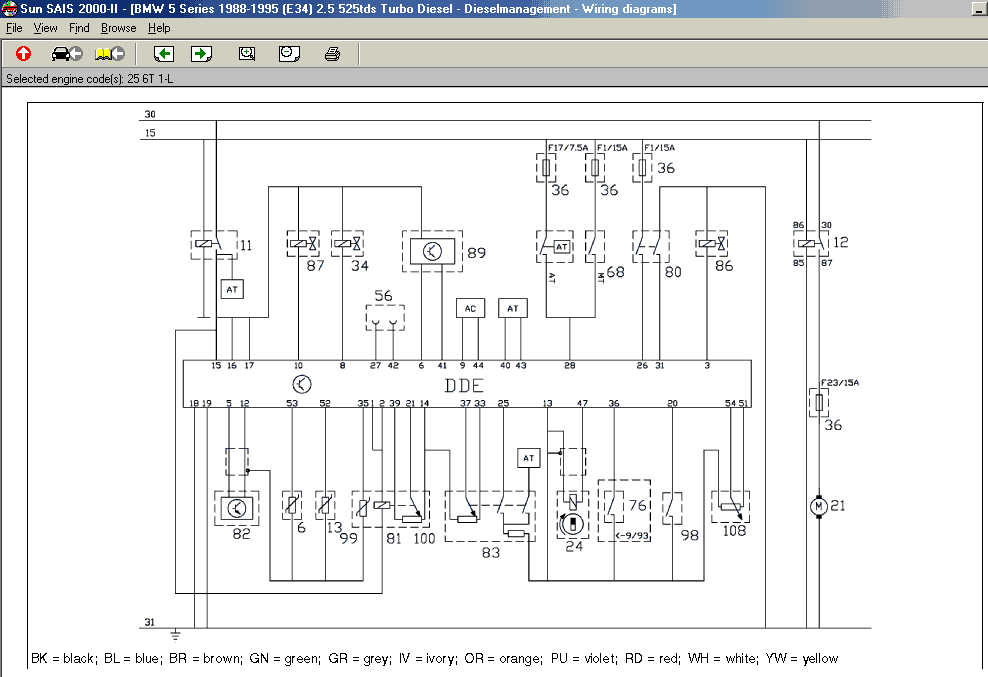Click relay terminal label 85
The image size is (988, 677).
(x=798, y=263)
